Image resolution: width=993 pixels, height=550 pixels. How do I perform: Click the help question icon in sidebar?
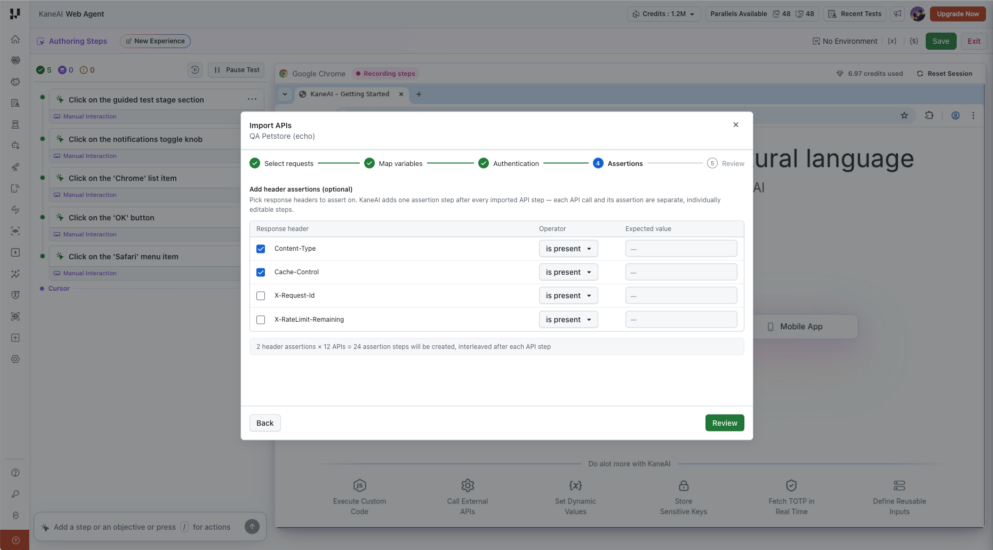(x=15, y=473)
